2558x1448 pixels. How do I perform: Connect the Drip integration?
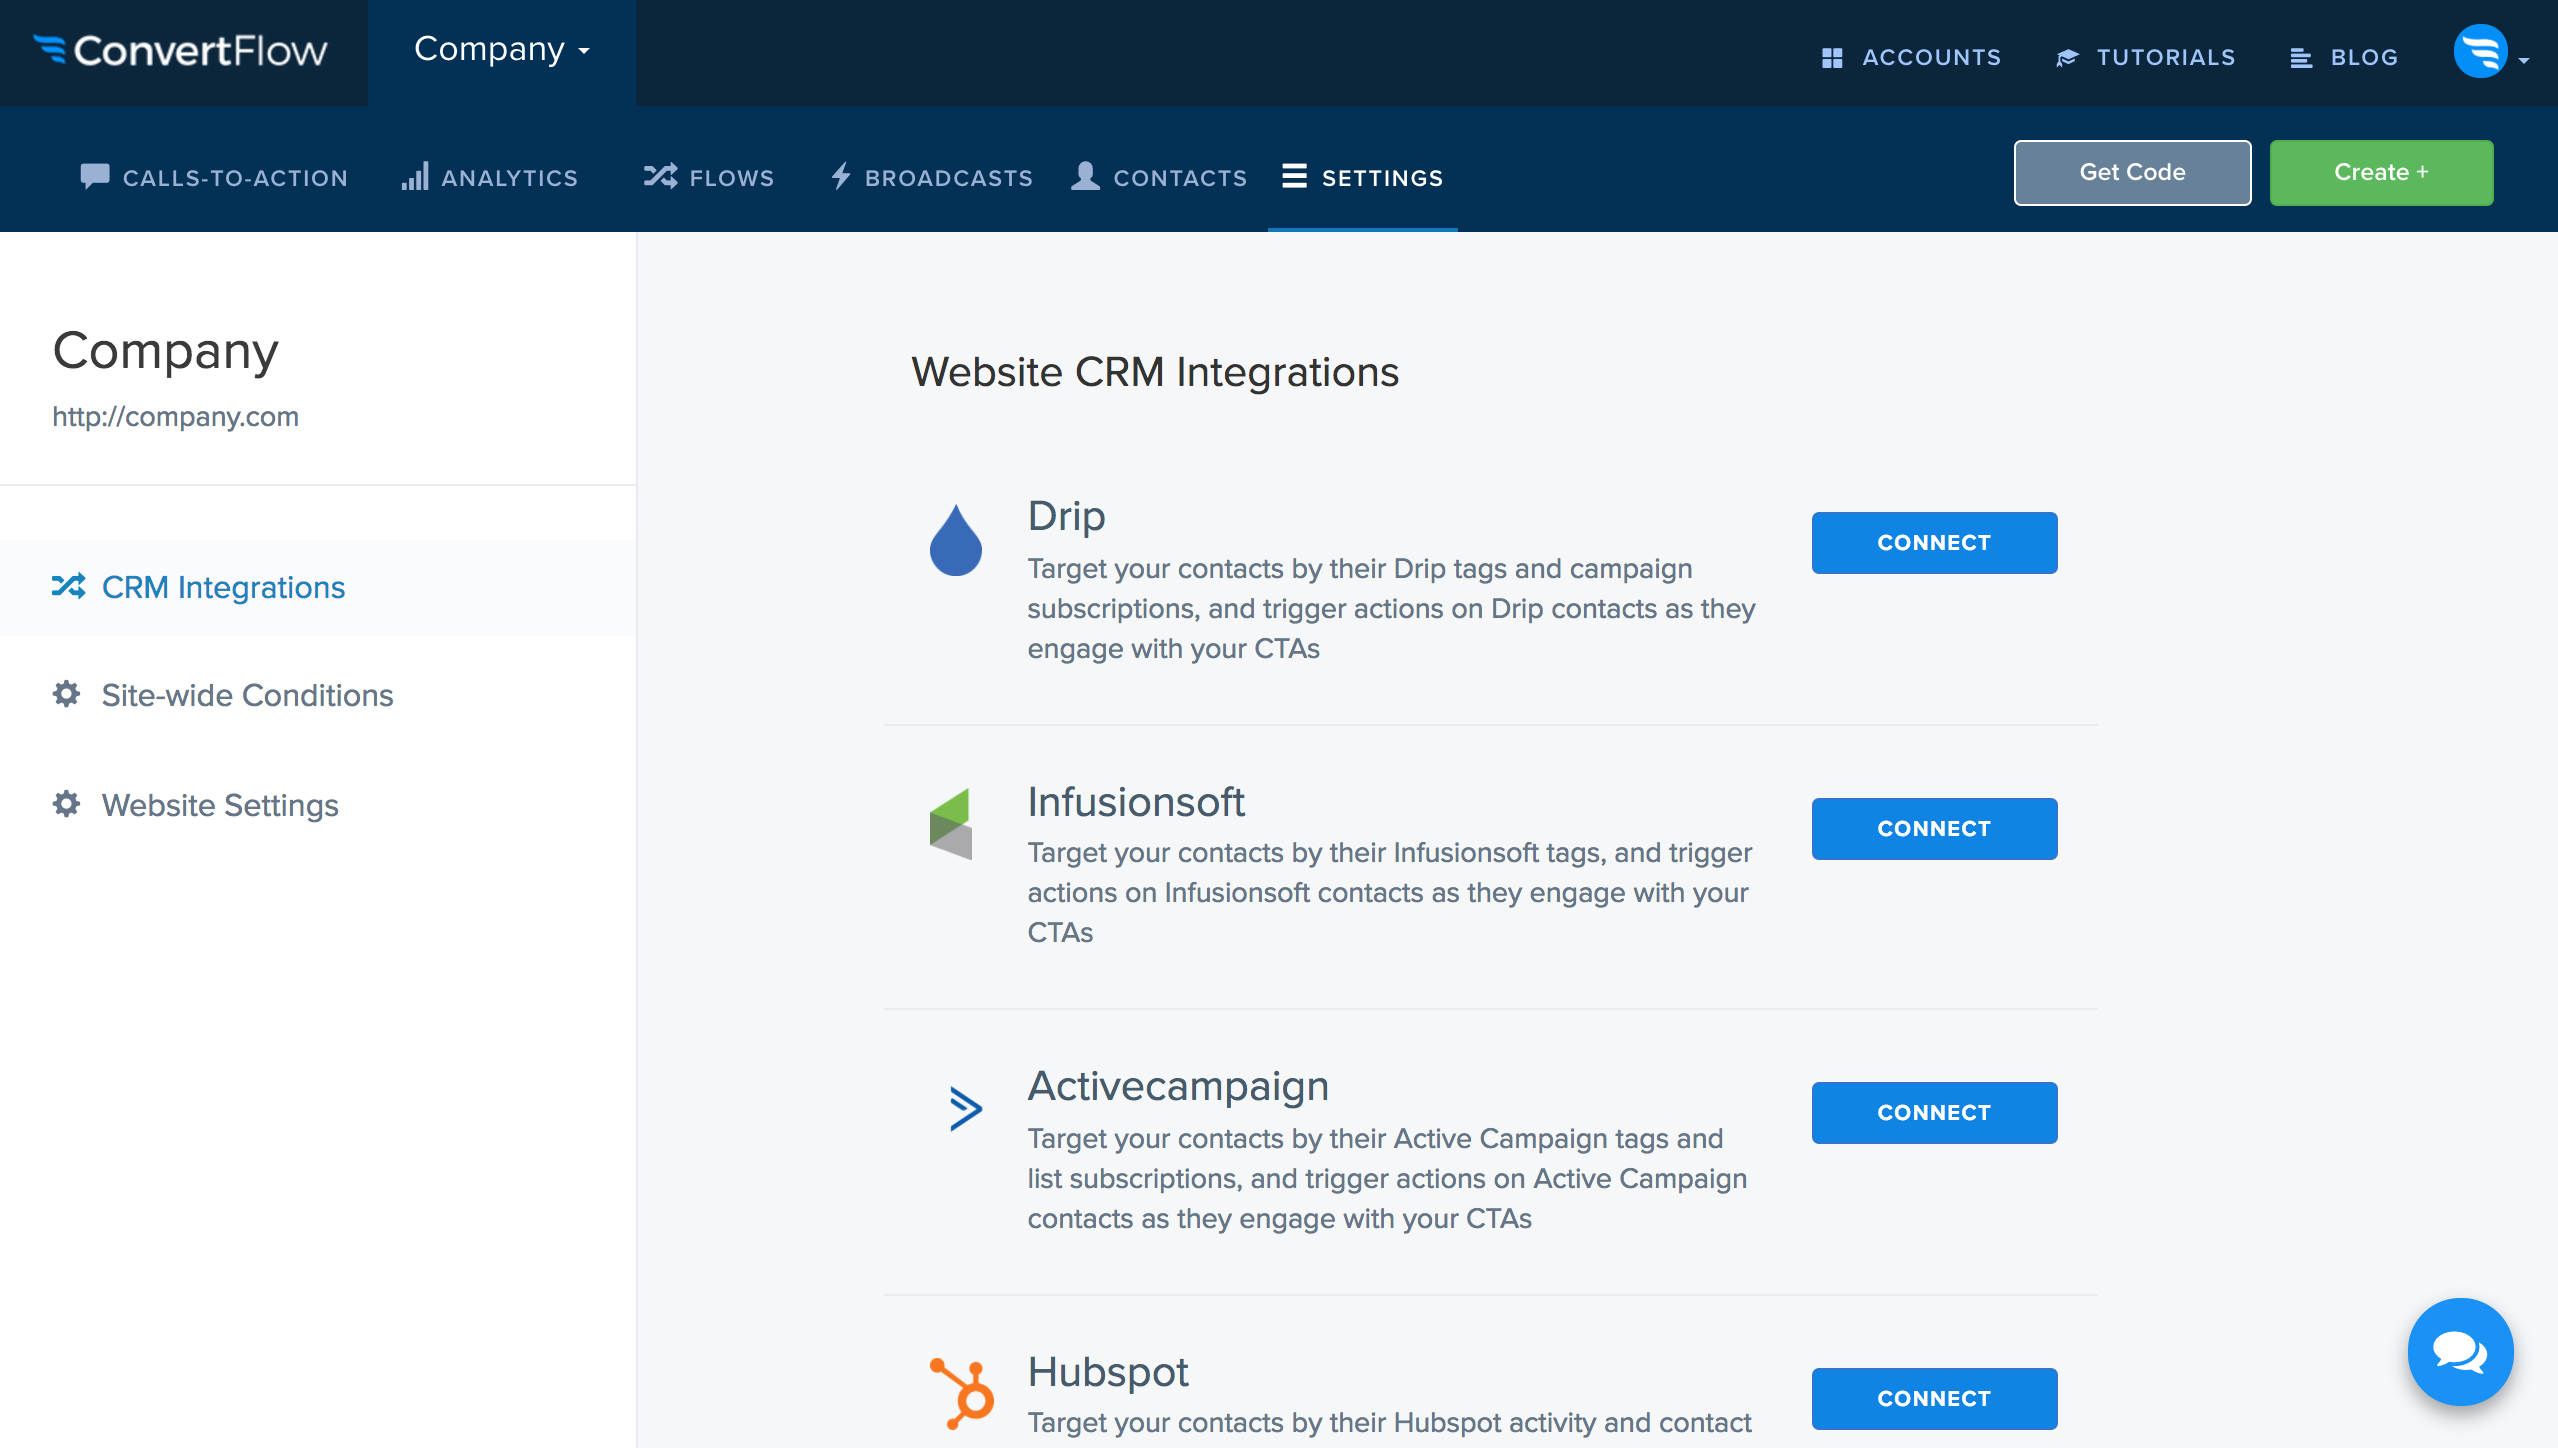click(1934, 543)
